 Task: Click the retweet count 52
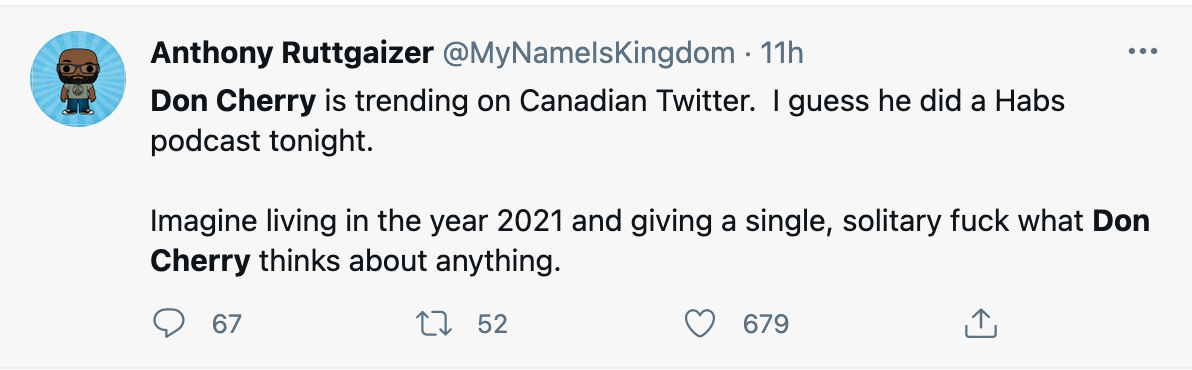tap(493, 325)
